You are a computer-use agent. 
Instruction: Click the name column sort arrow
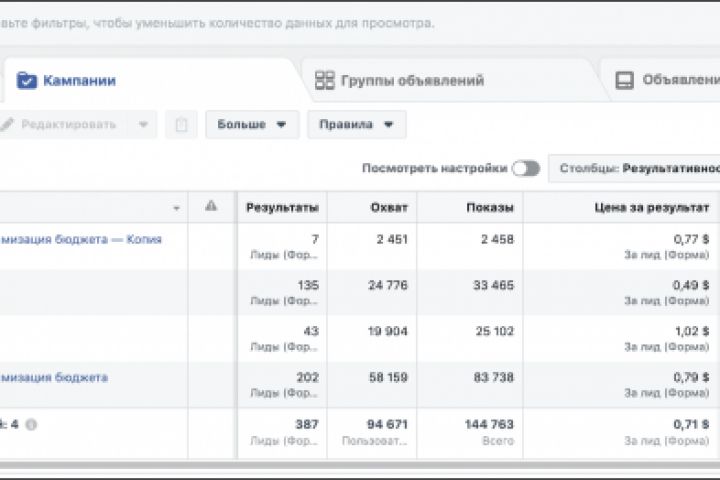click(177, 208)
